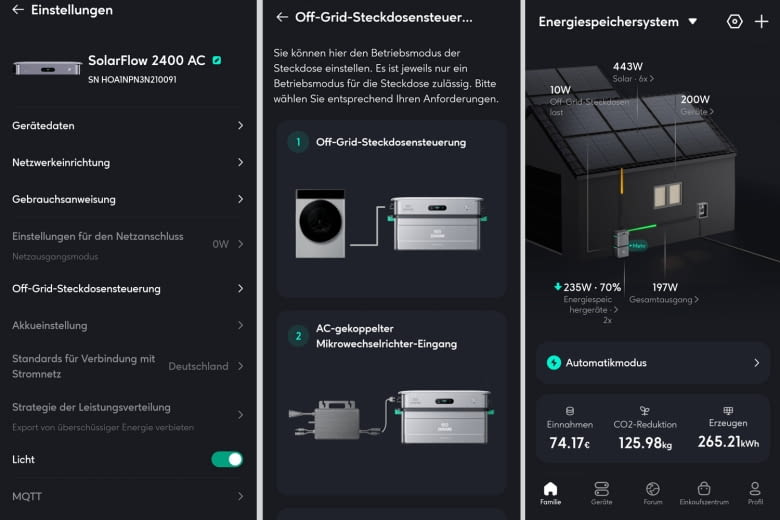Viewport: 780px width, 520px height.
Task: Open Gerätedaten settings entry
Action: point(127,126)
